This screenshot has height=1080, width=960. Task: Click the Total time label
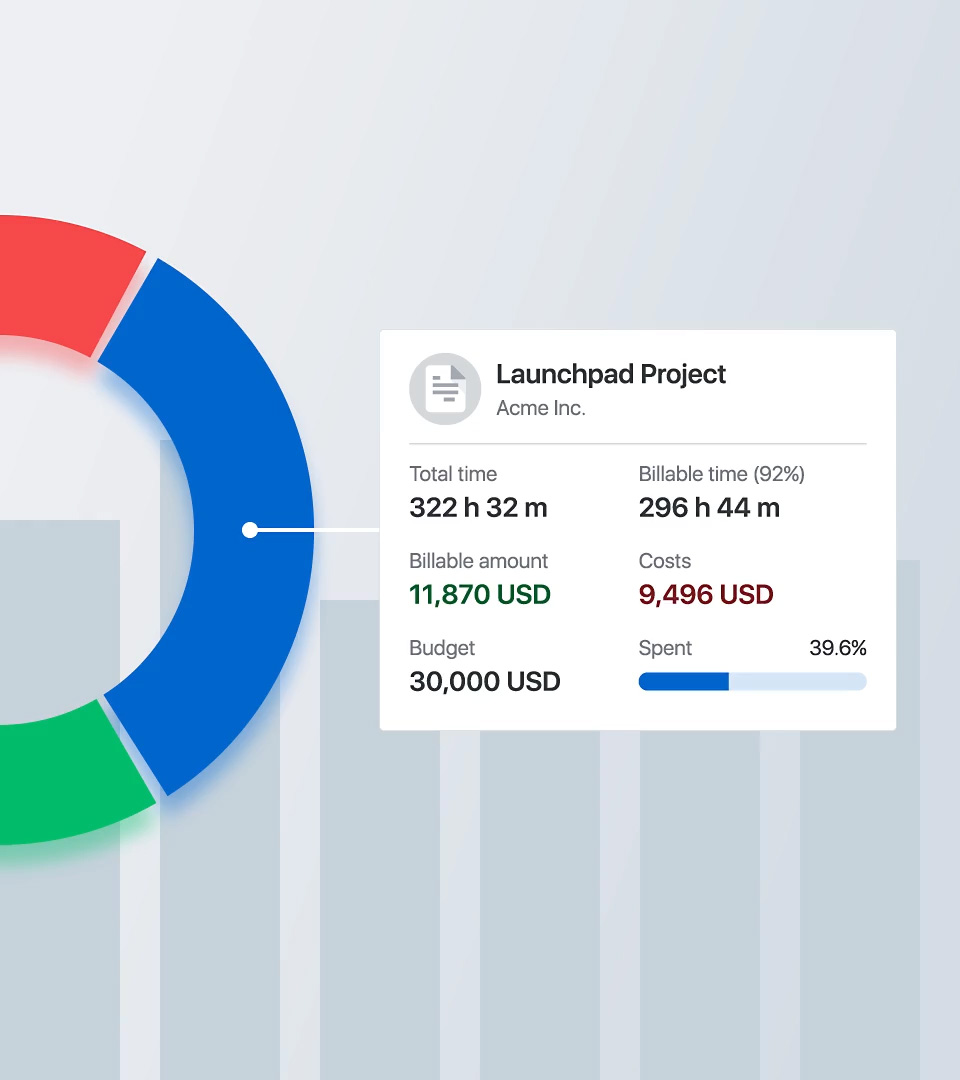pyautogui.click(x=453, y=474)
